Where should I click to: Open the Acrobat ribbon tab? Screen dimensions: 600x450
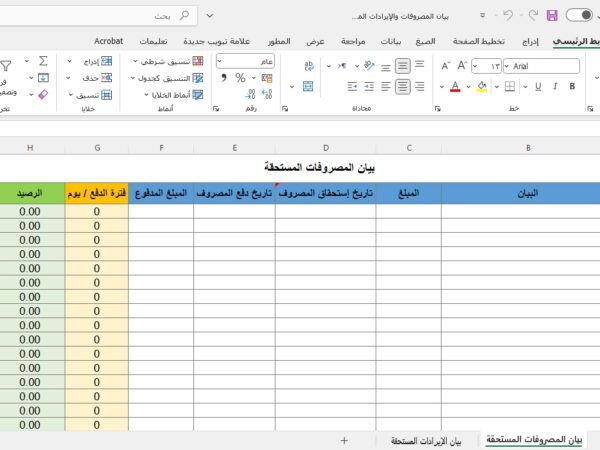click(x=109, y=41)
